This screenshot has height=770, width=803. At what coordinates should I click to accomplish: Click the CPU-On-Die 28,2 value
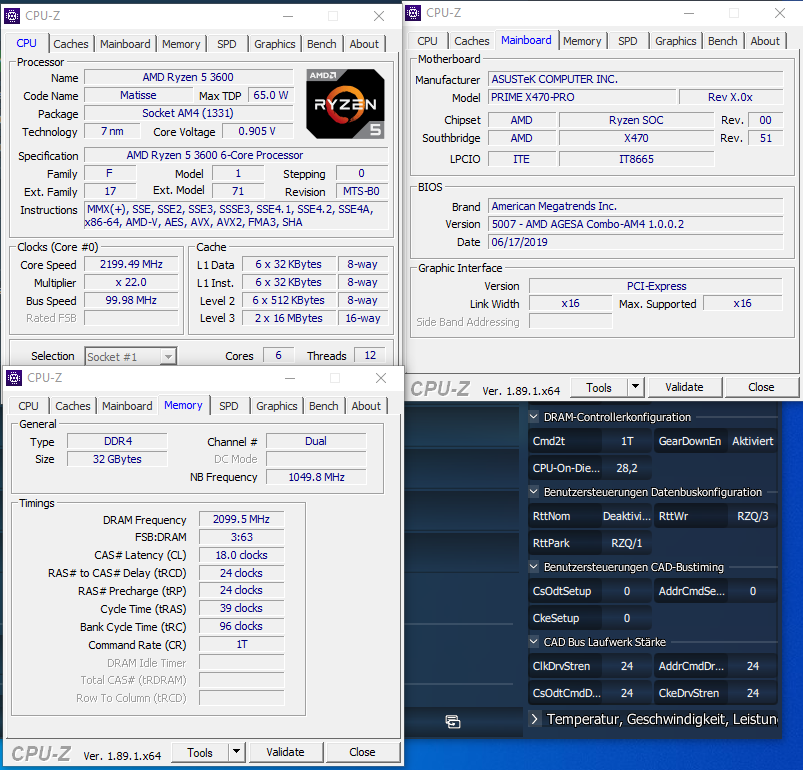tap(627, 468)
